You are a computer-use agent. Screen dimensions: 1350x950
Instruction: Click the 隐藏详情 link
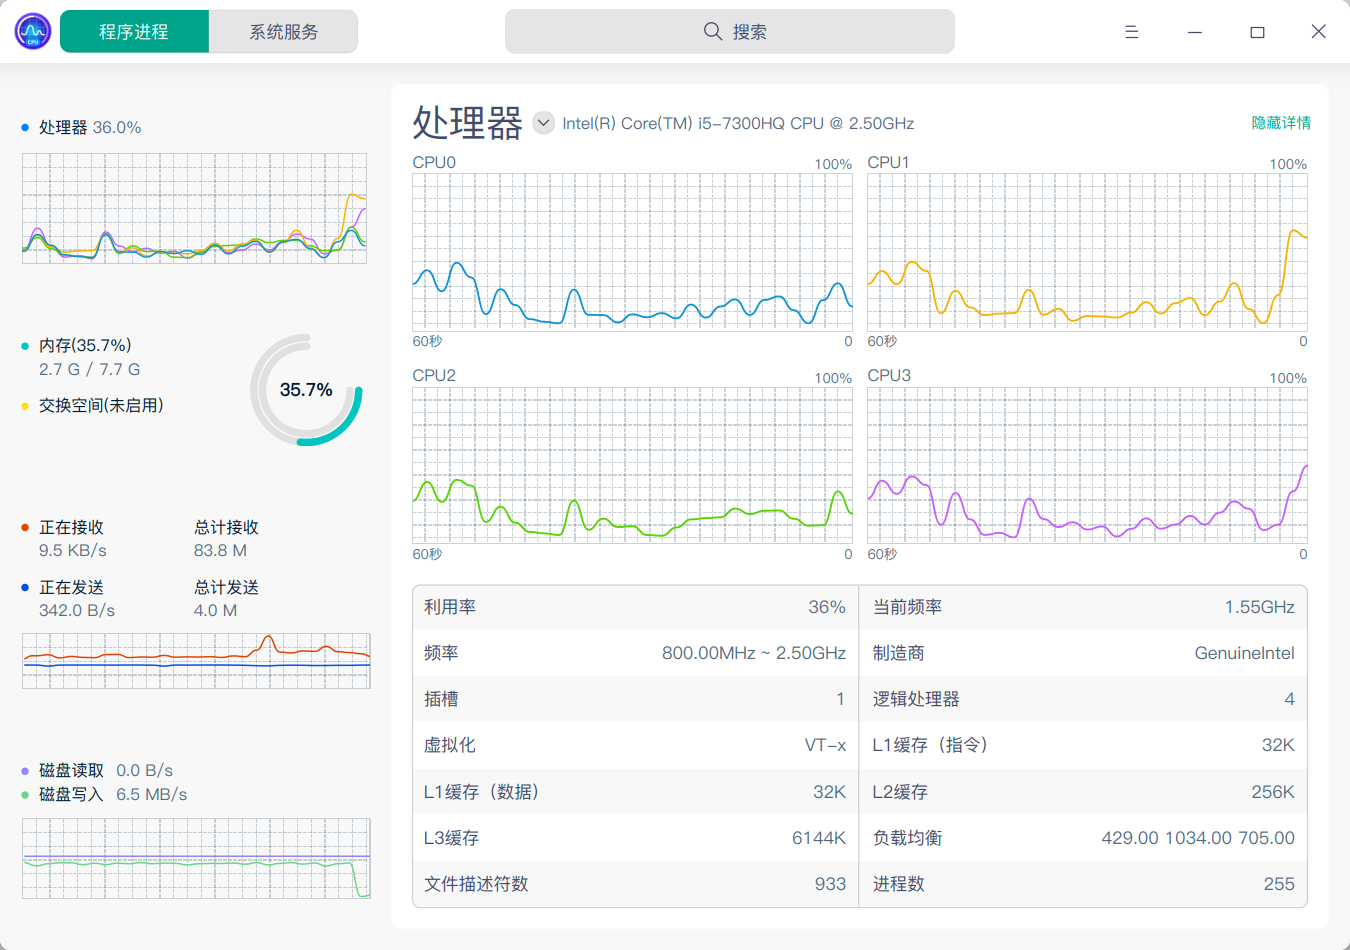point(1280,123)
